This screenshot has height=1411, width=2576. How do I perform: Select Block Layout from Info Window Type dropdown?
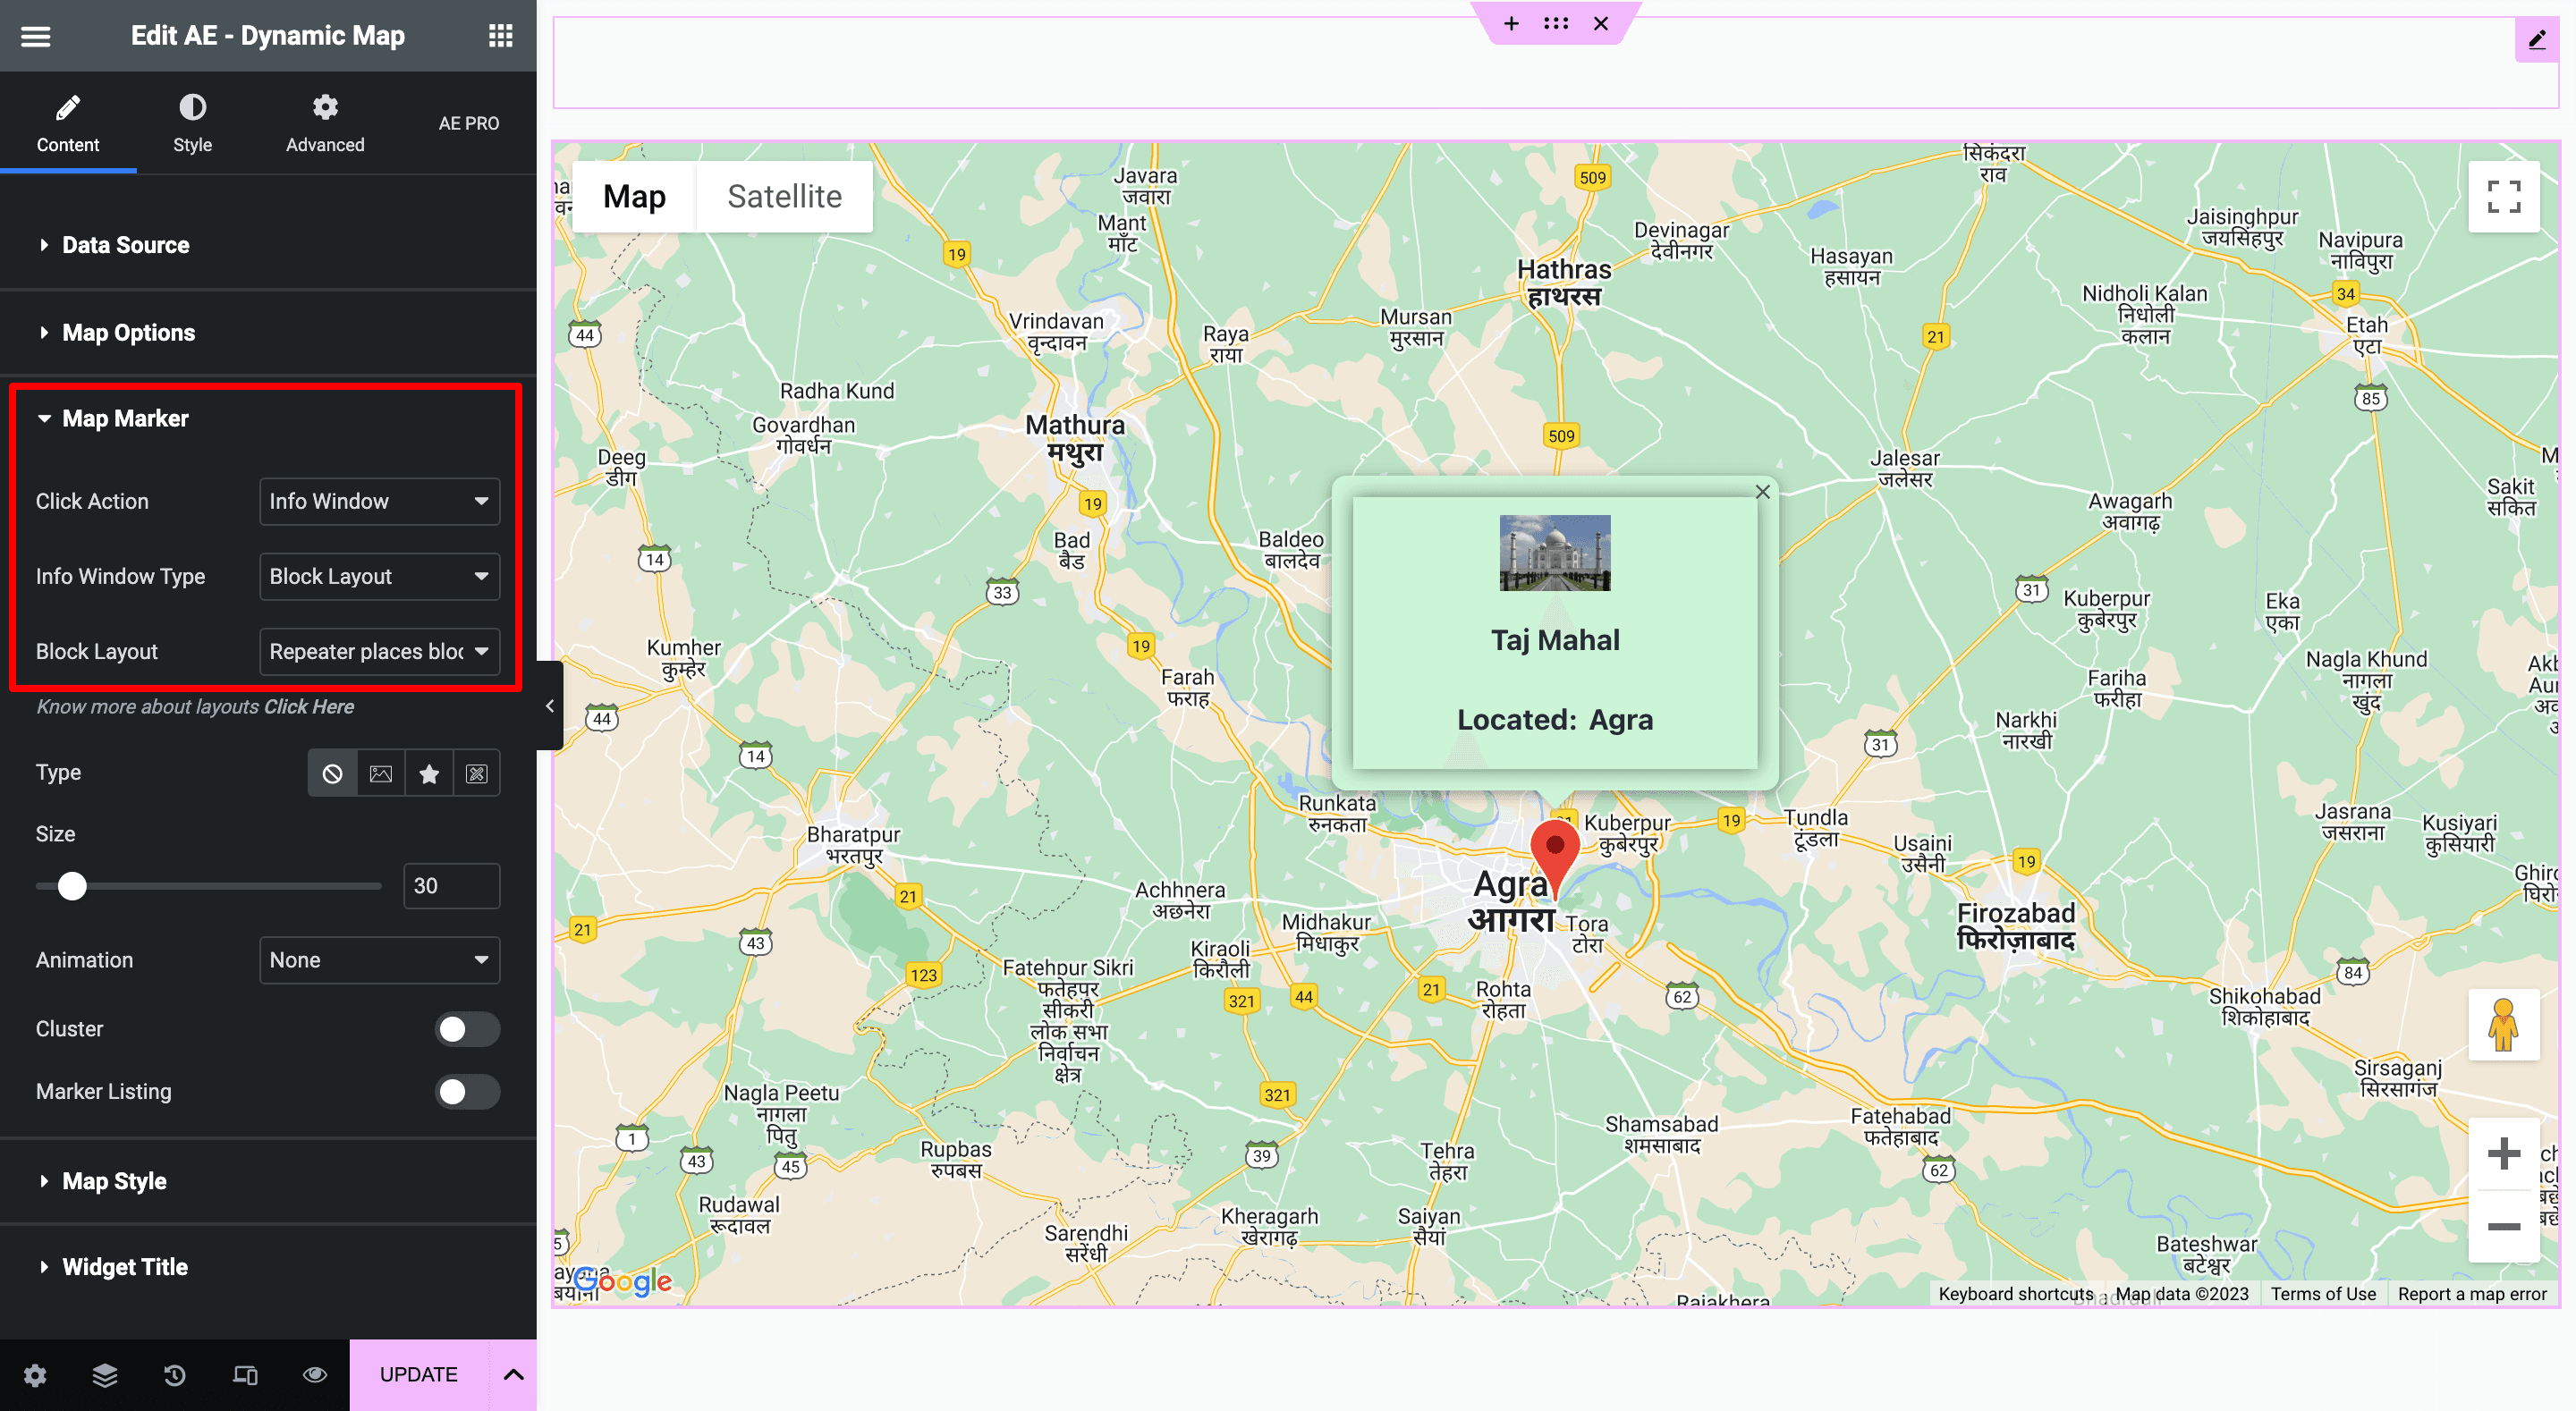[377, 575]
